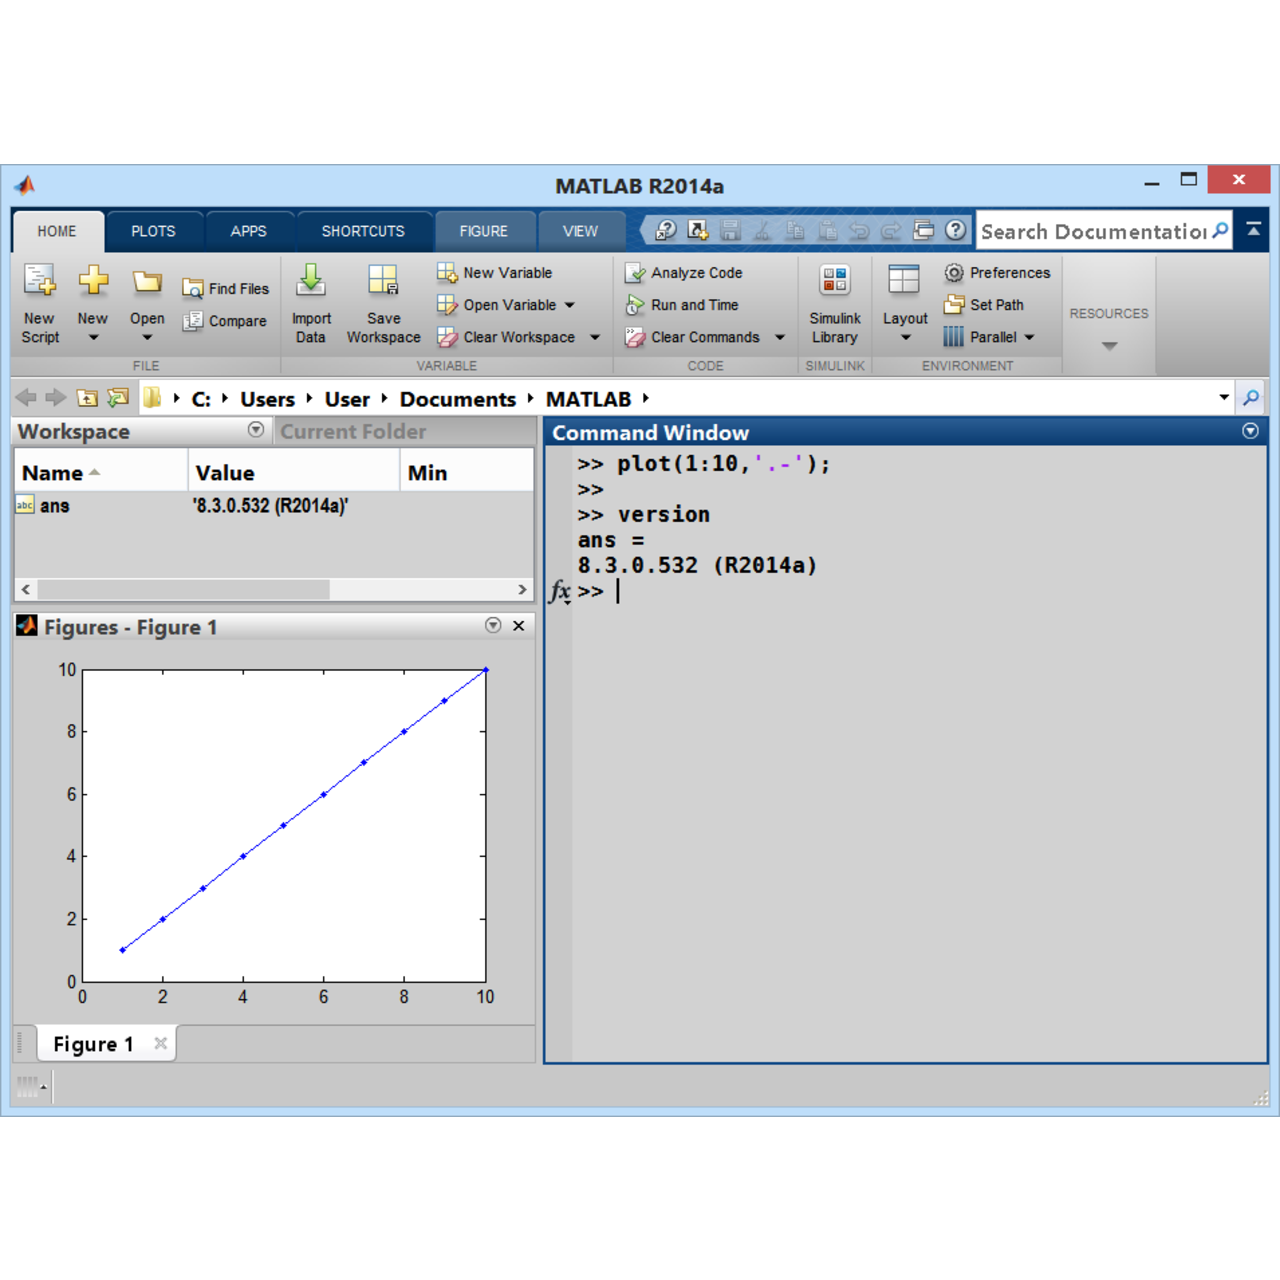Switch to the PLOTS tab
Image resolution: width=1280 pixels, height=1280 pixels.
tap(153, 231)
